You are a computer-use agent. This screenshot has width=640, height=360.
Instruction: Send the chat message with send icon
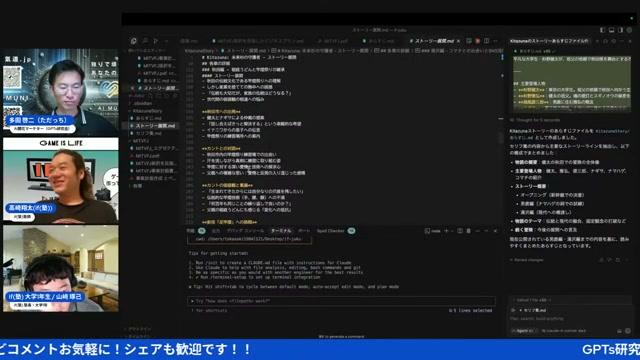(628, 331)
